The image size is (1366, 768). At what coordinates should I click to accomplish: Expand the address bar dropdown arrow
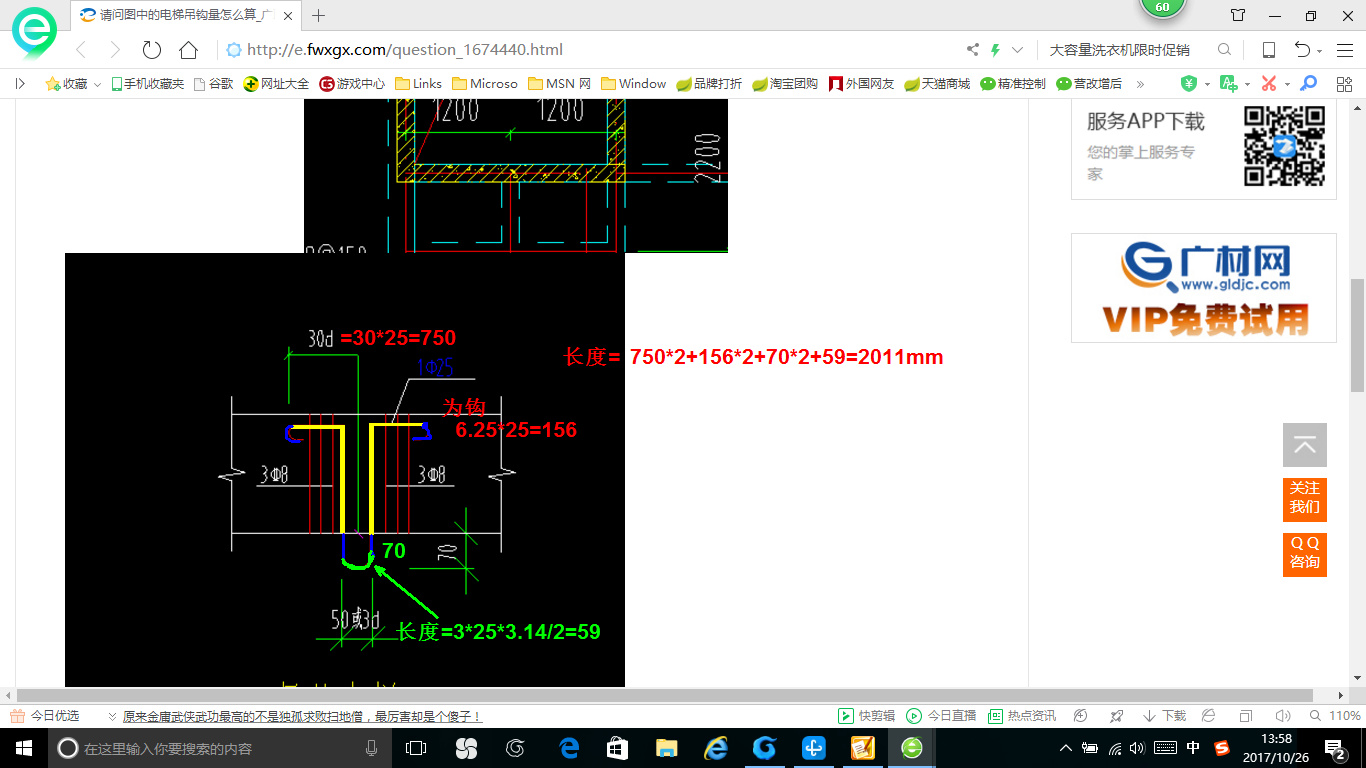coord(1018,50)
